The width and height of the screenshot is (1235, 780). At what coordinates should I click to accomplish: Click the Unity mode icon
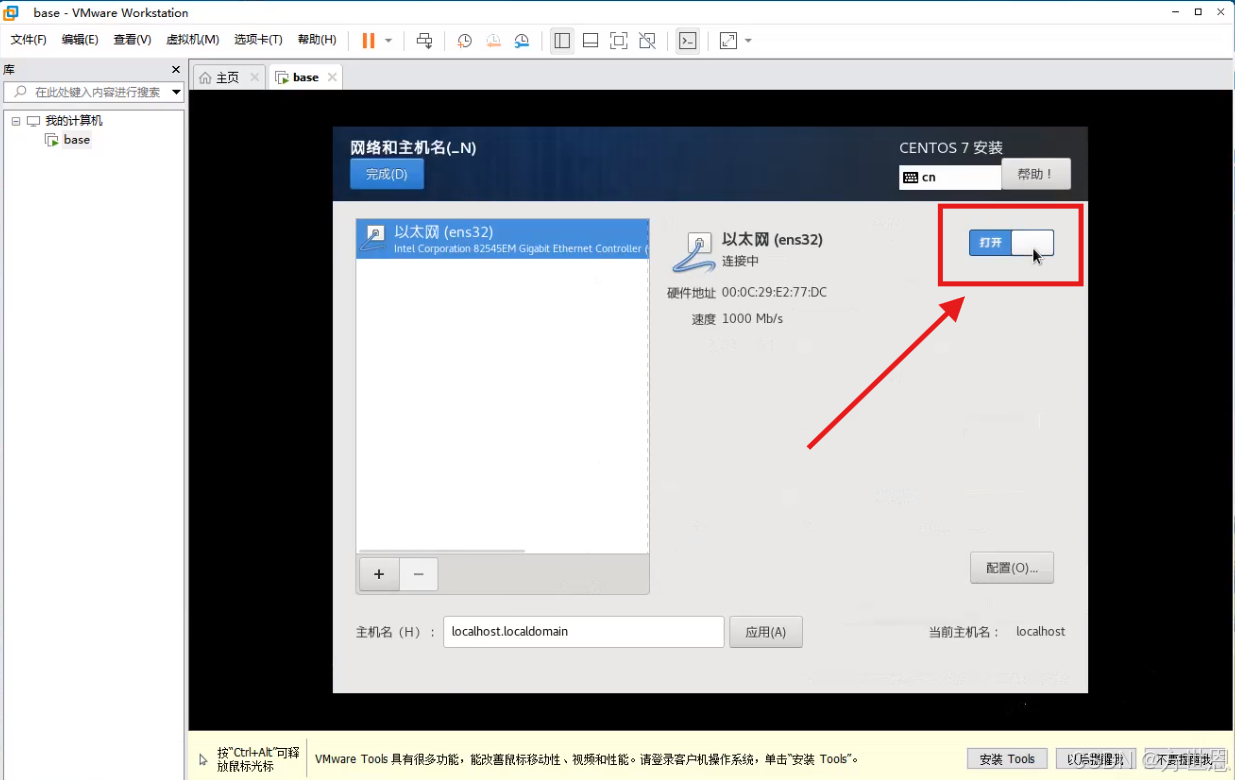(647, 40)
